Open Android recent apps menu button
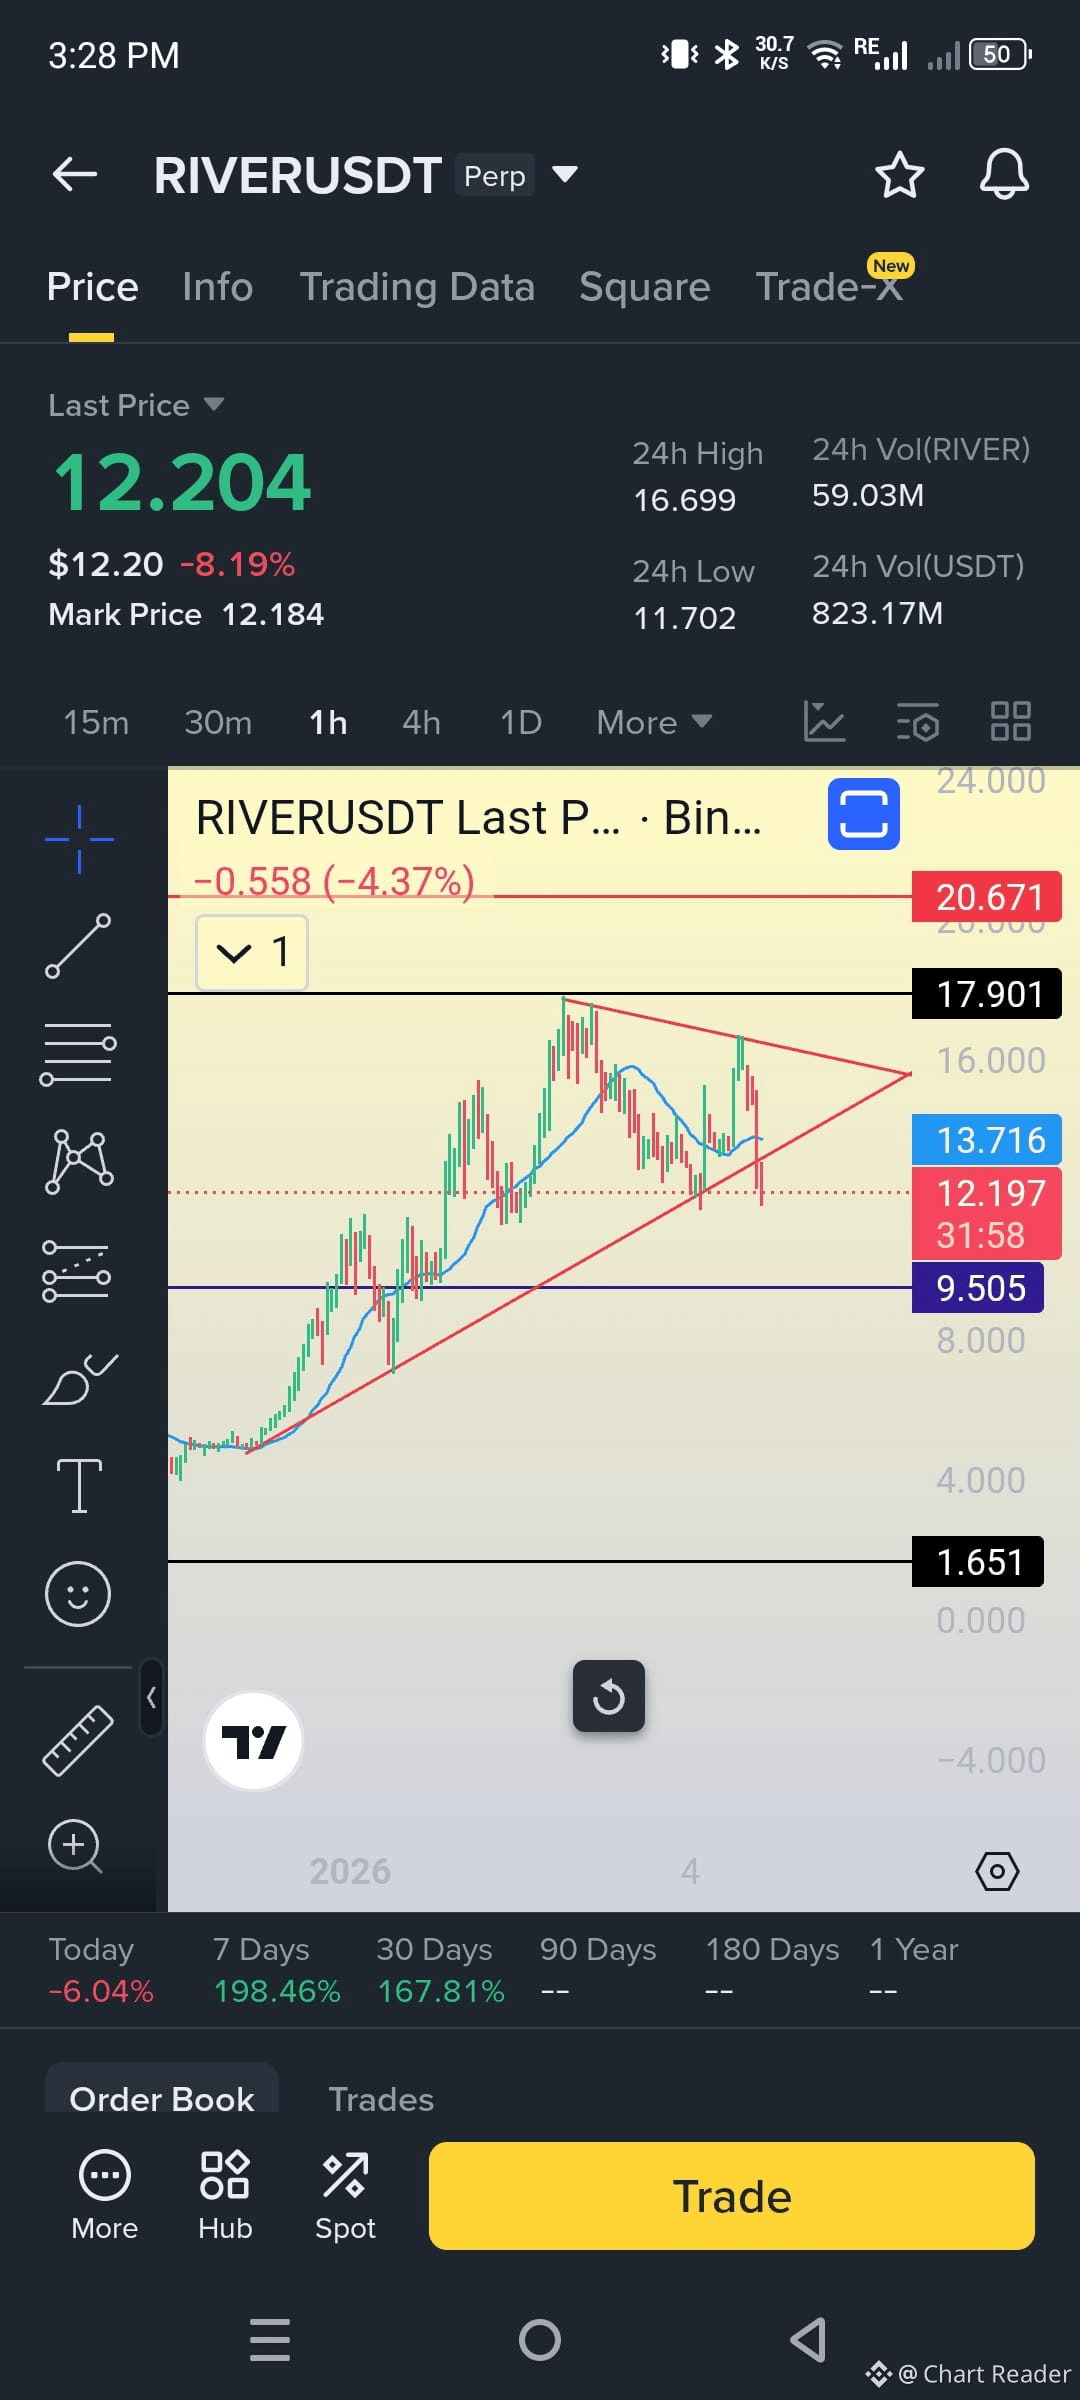The width and height of the screenshot is (1080, 2400). pos(270,2340)
